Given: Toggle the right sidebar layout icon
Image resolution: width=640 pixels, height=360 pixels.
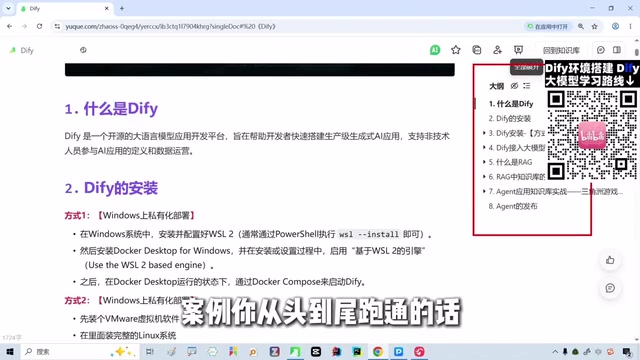Looking at the screenshot, I should (x=617, y=50).
